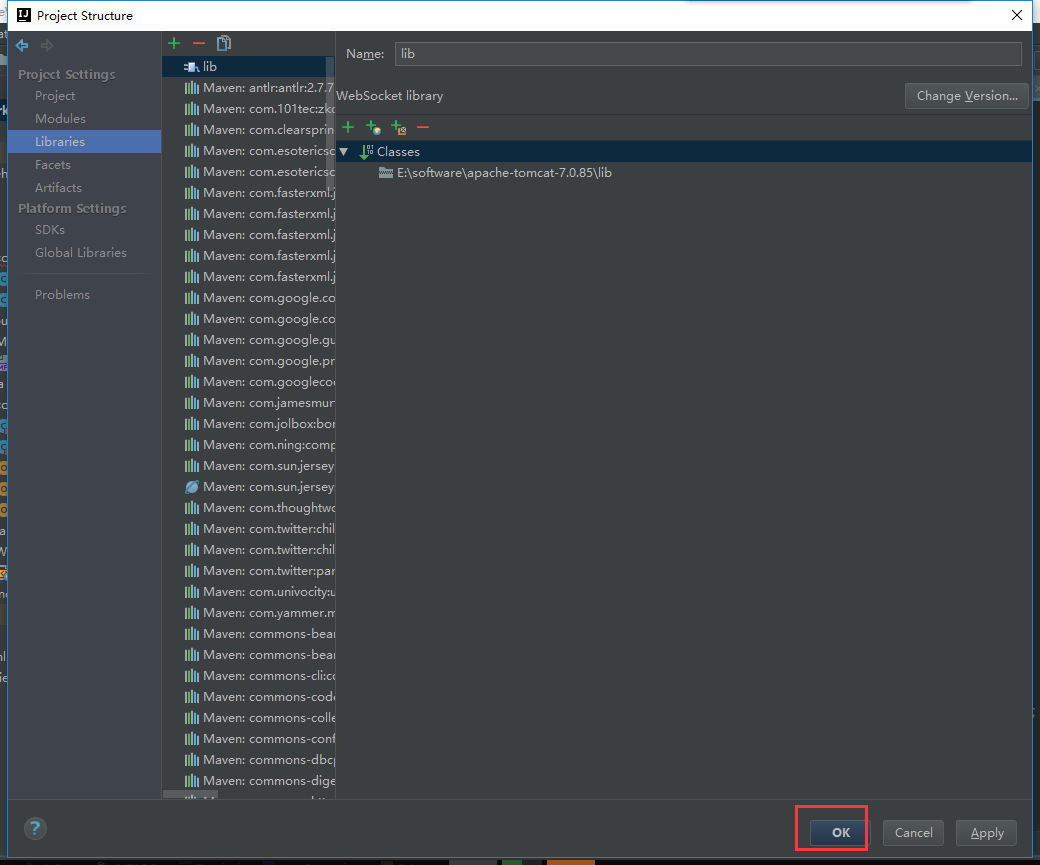
Task: Close the Project Structure dialog
Action: pos(1017,15)
